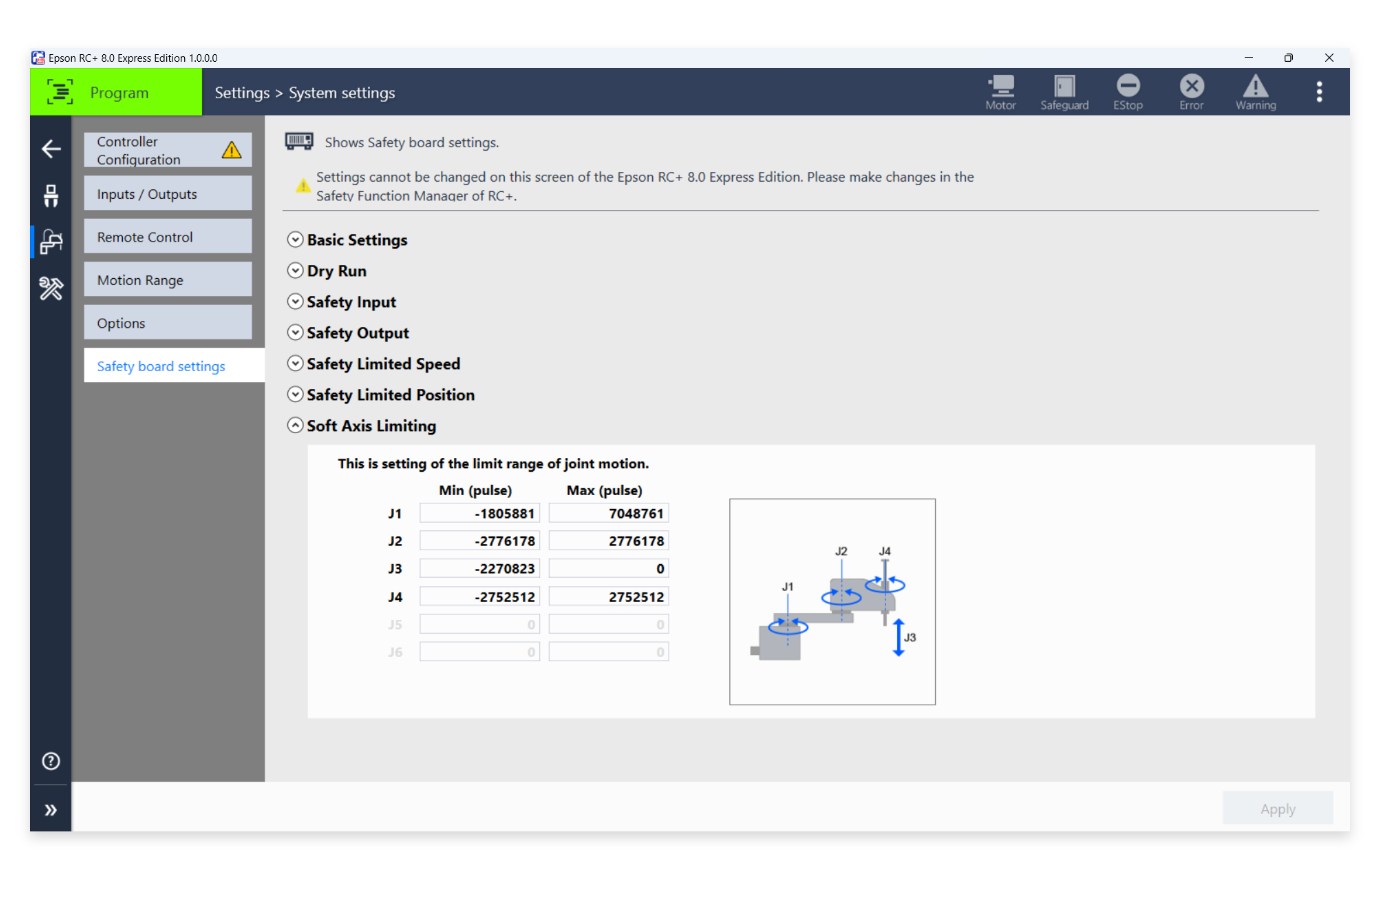Open Inputs / Outputs settings page
Viewport: 1380px width, 920px height.
(168, 194)
